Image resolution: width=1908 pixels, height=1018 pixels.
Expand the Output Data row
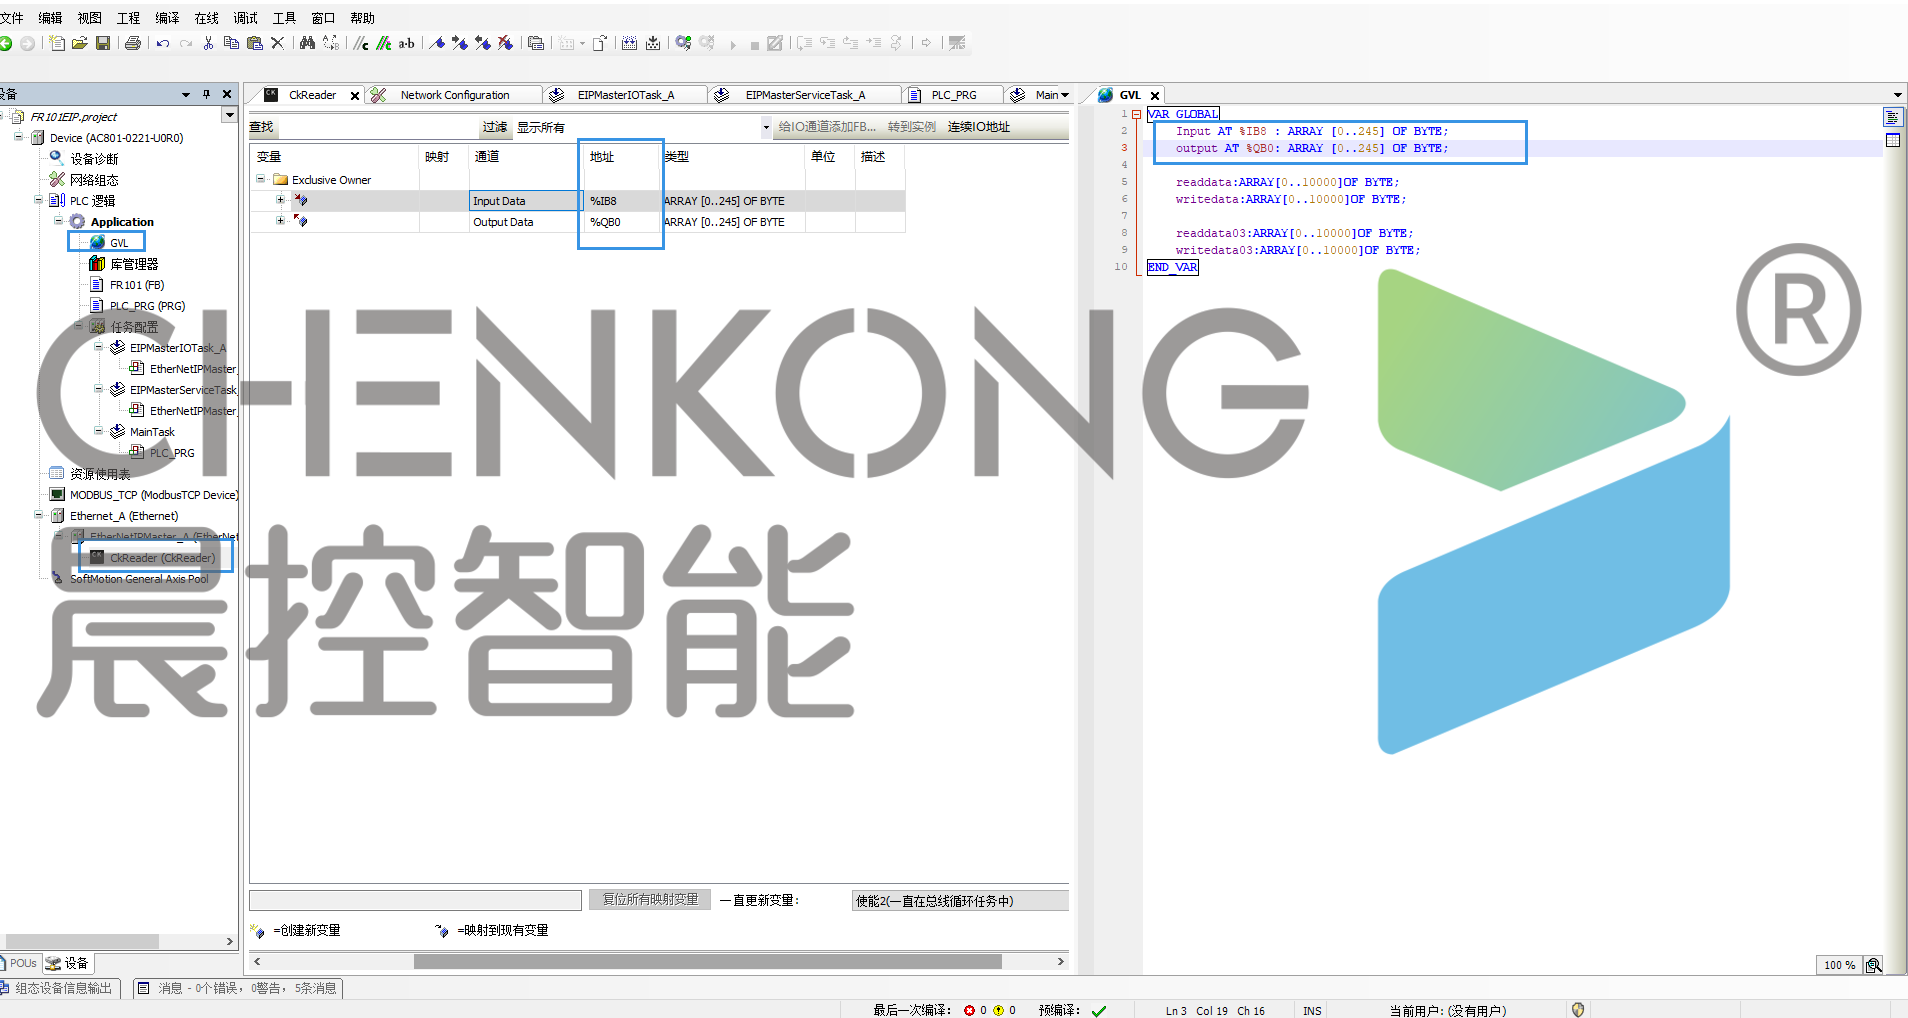(280, 221)
